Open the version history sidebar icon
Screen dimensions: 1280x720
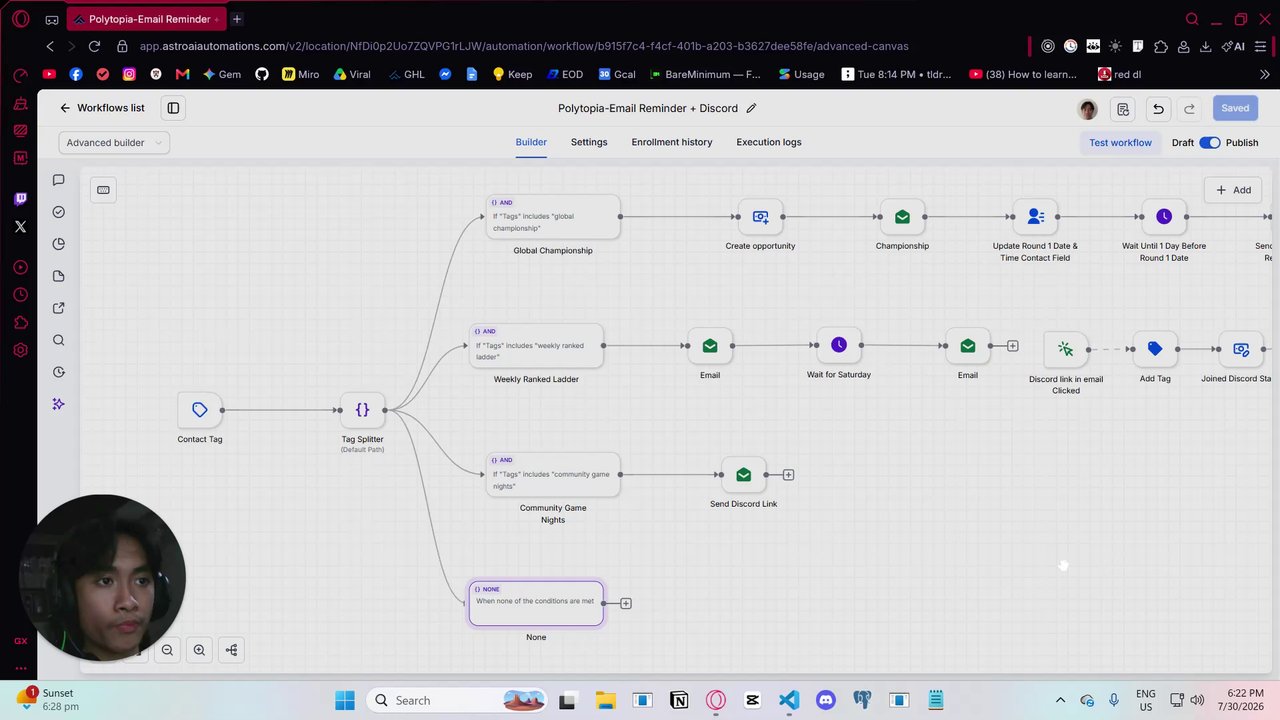(x=58, y=372)
